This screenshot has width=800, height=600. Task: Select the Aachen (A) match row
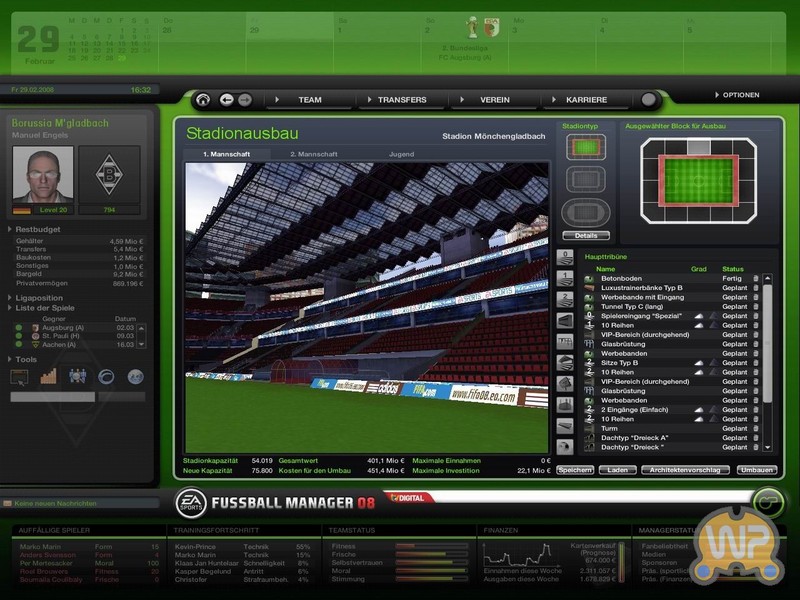(x=75, y=345)
